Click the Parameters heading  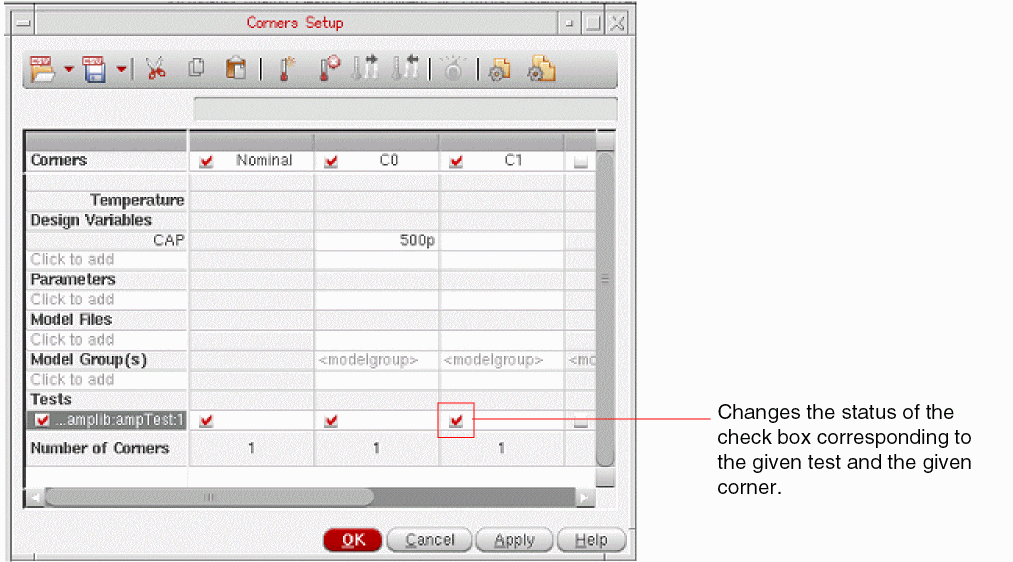point(73,280)
